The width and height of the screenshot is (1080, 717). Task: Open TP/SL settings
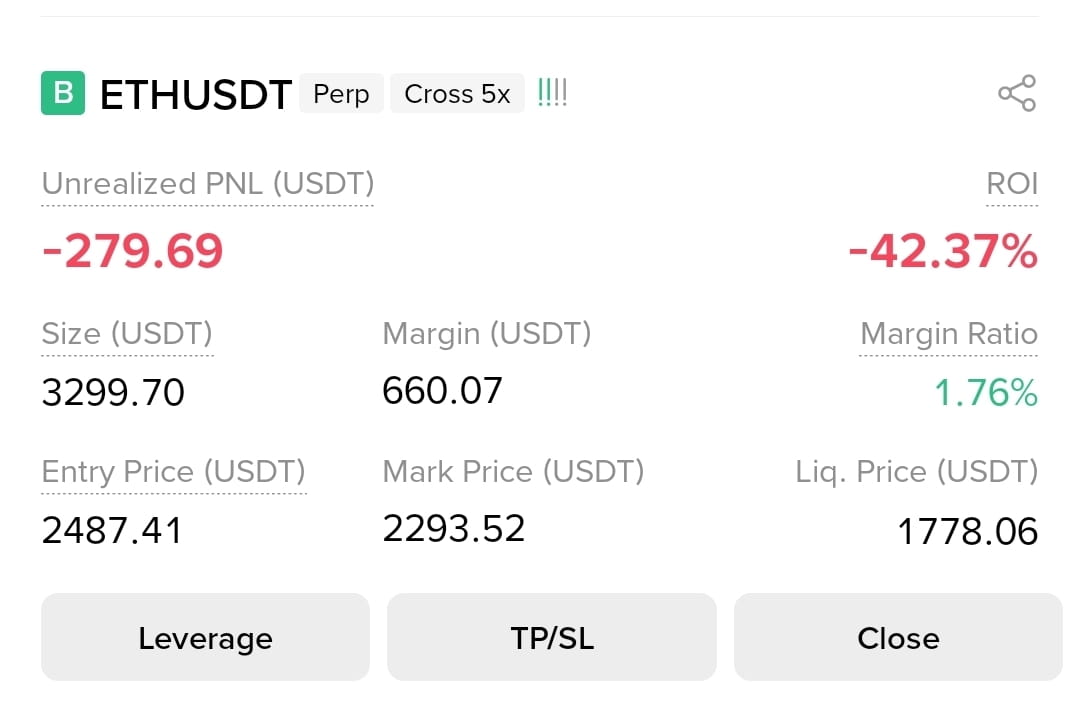click(x=552, y=637)
